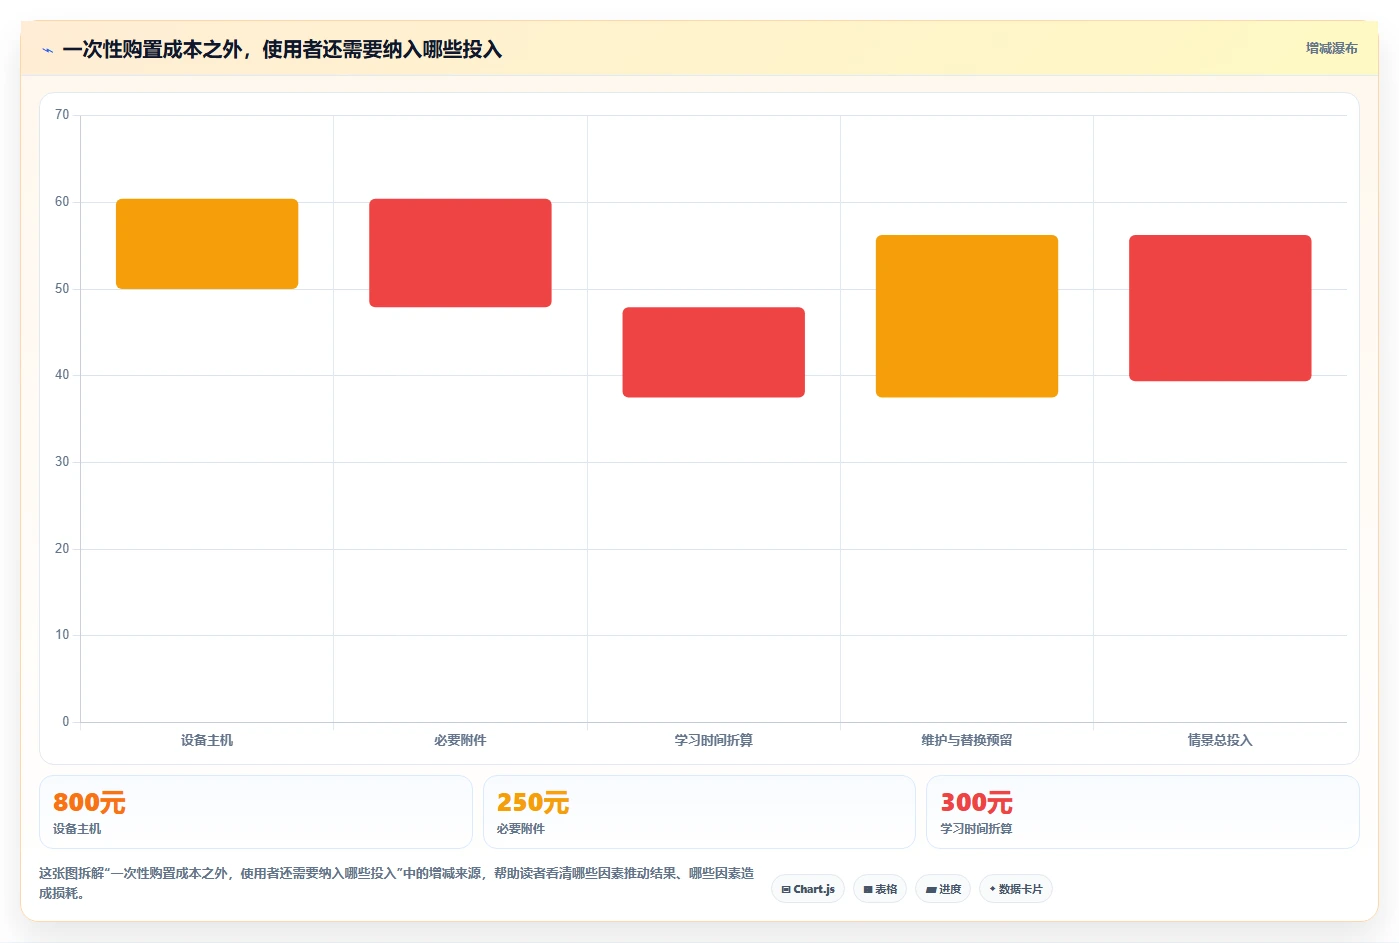
Task: Select the 250元 必要附件 card
Action: pyautogui.click(x=699, y=812)
